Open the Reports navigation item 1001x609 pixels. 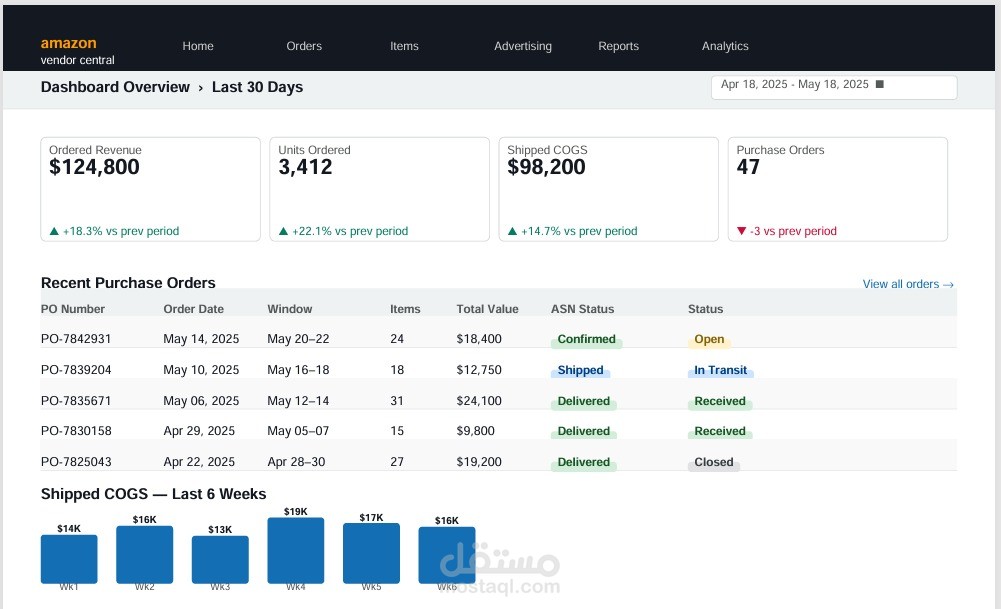[619, 46]
